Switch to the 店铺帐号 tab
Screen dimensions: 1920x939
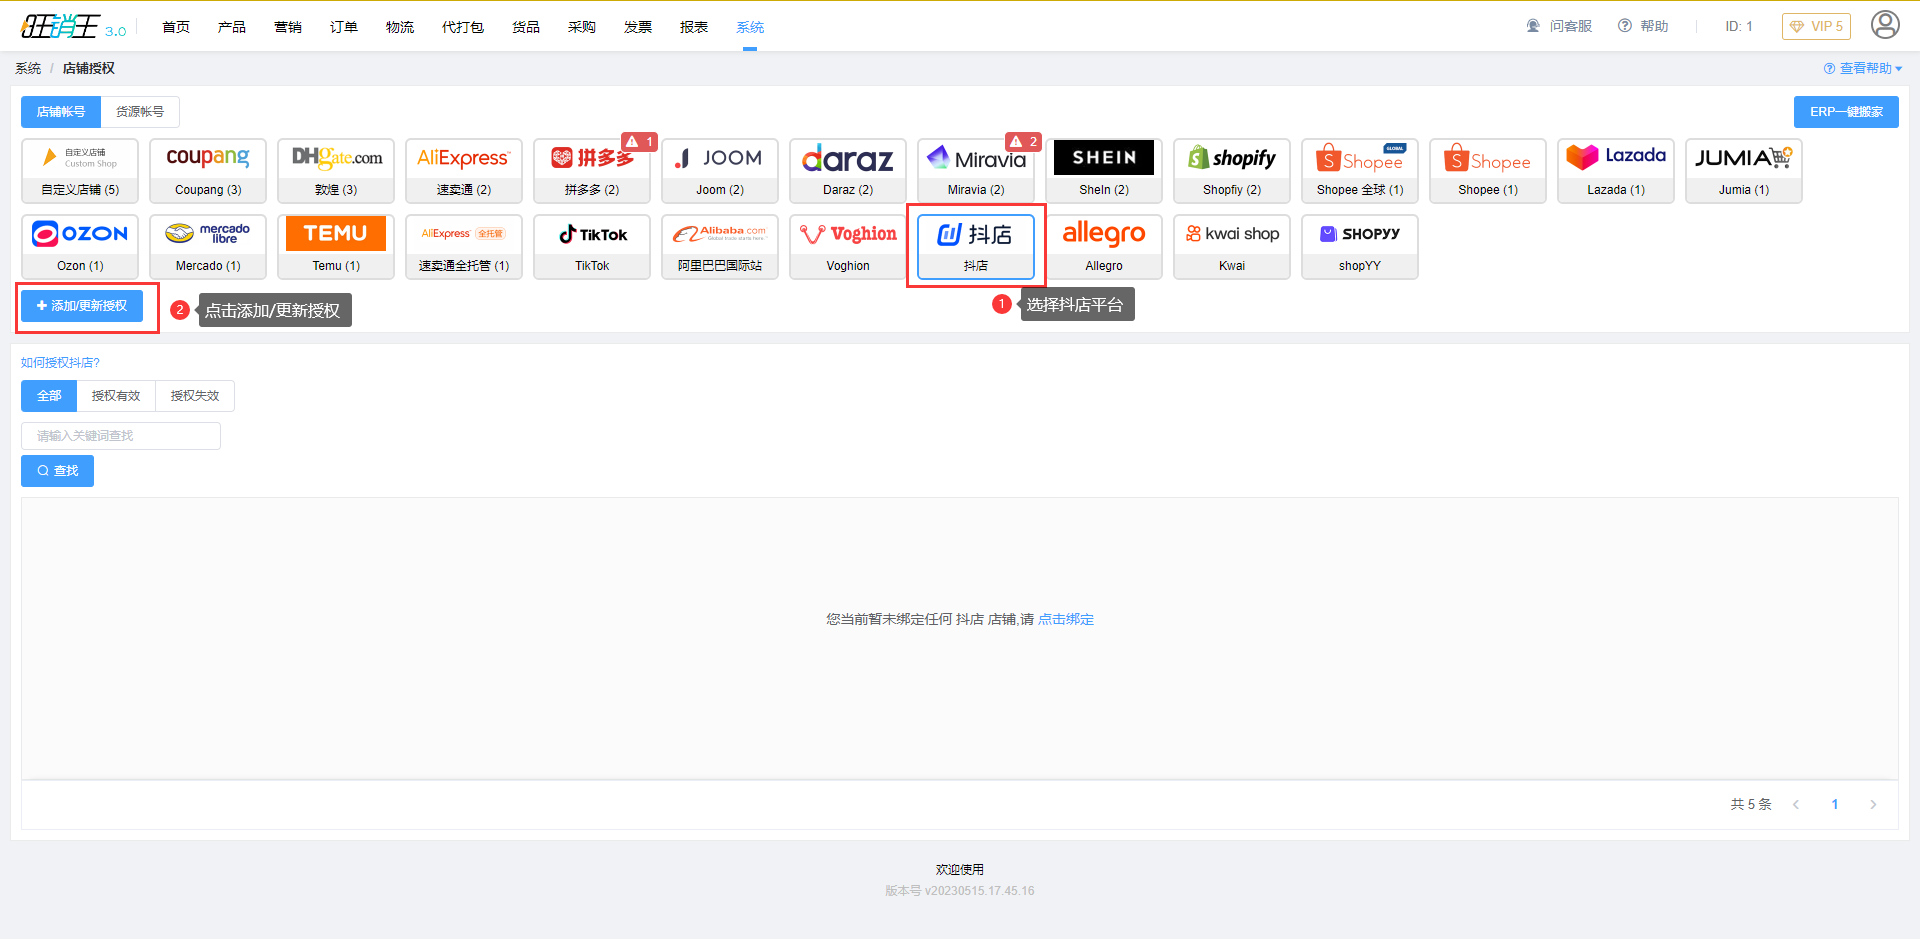coord(61,112)
